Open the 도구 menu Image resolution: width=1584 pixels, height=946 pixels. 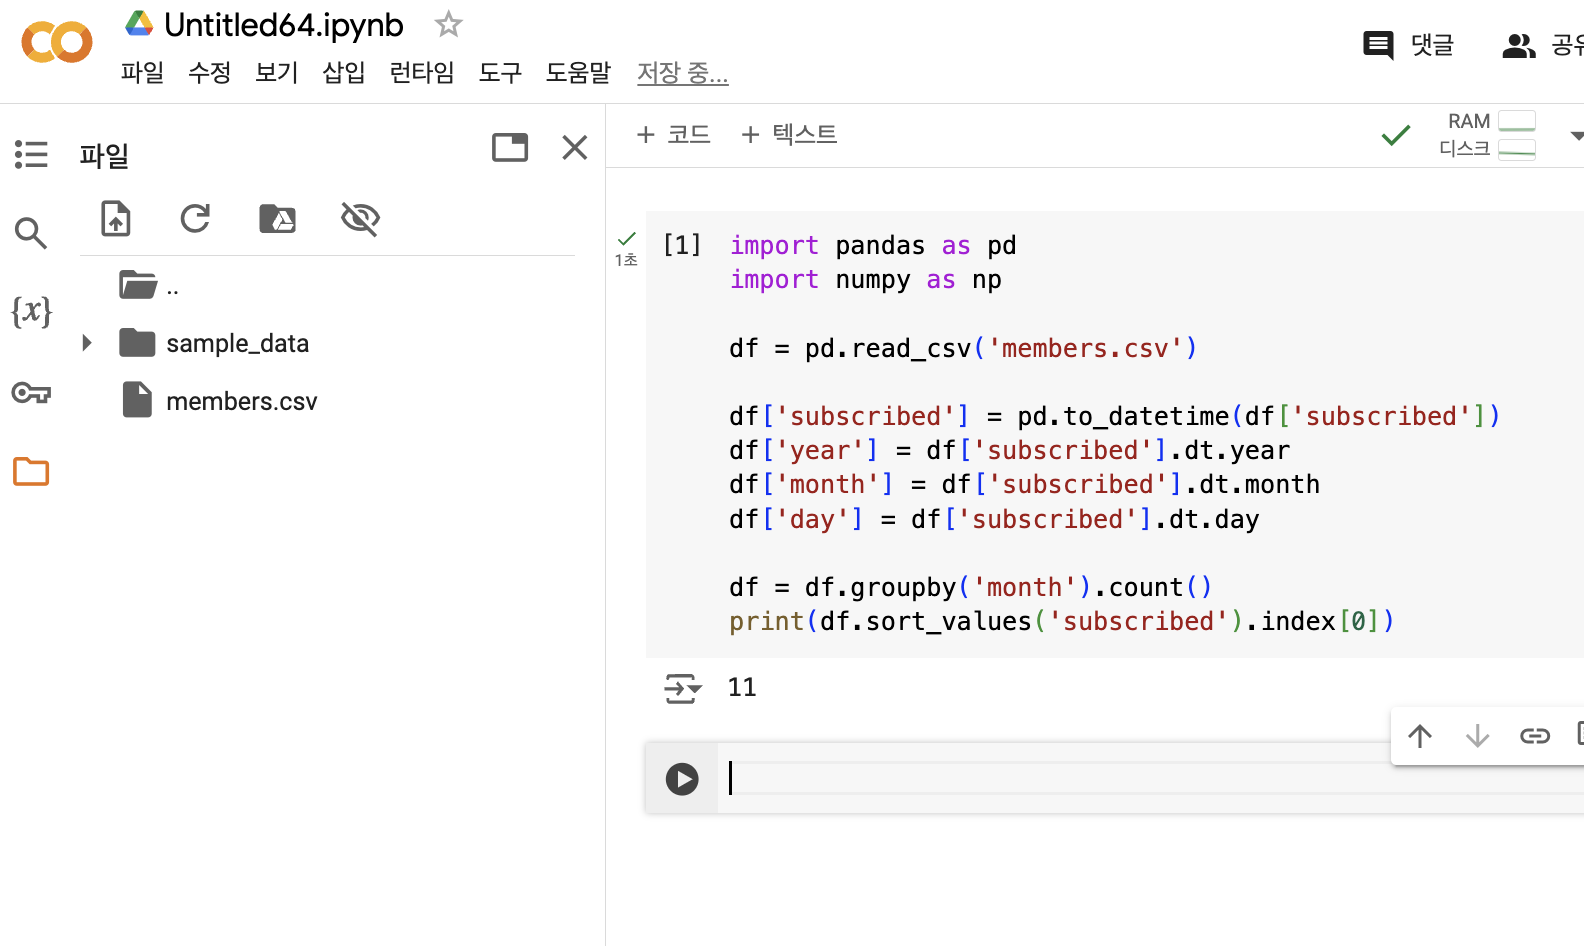tap(499, 73)
